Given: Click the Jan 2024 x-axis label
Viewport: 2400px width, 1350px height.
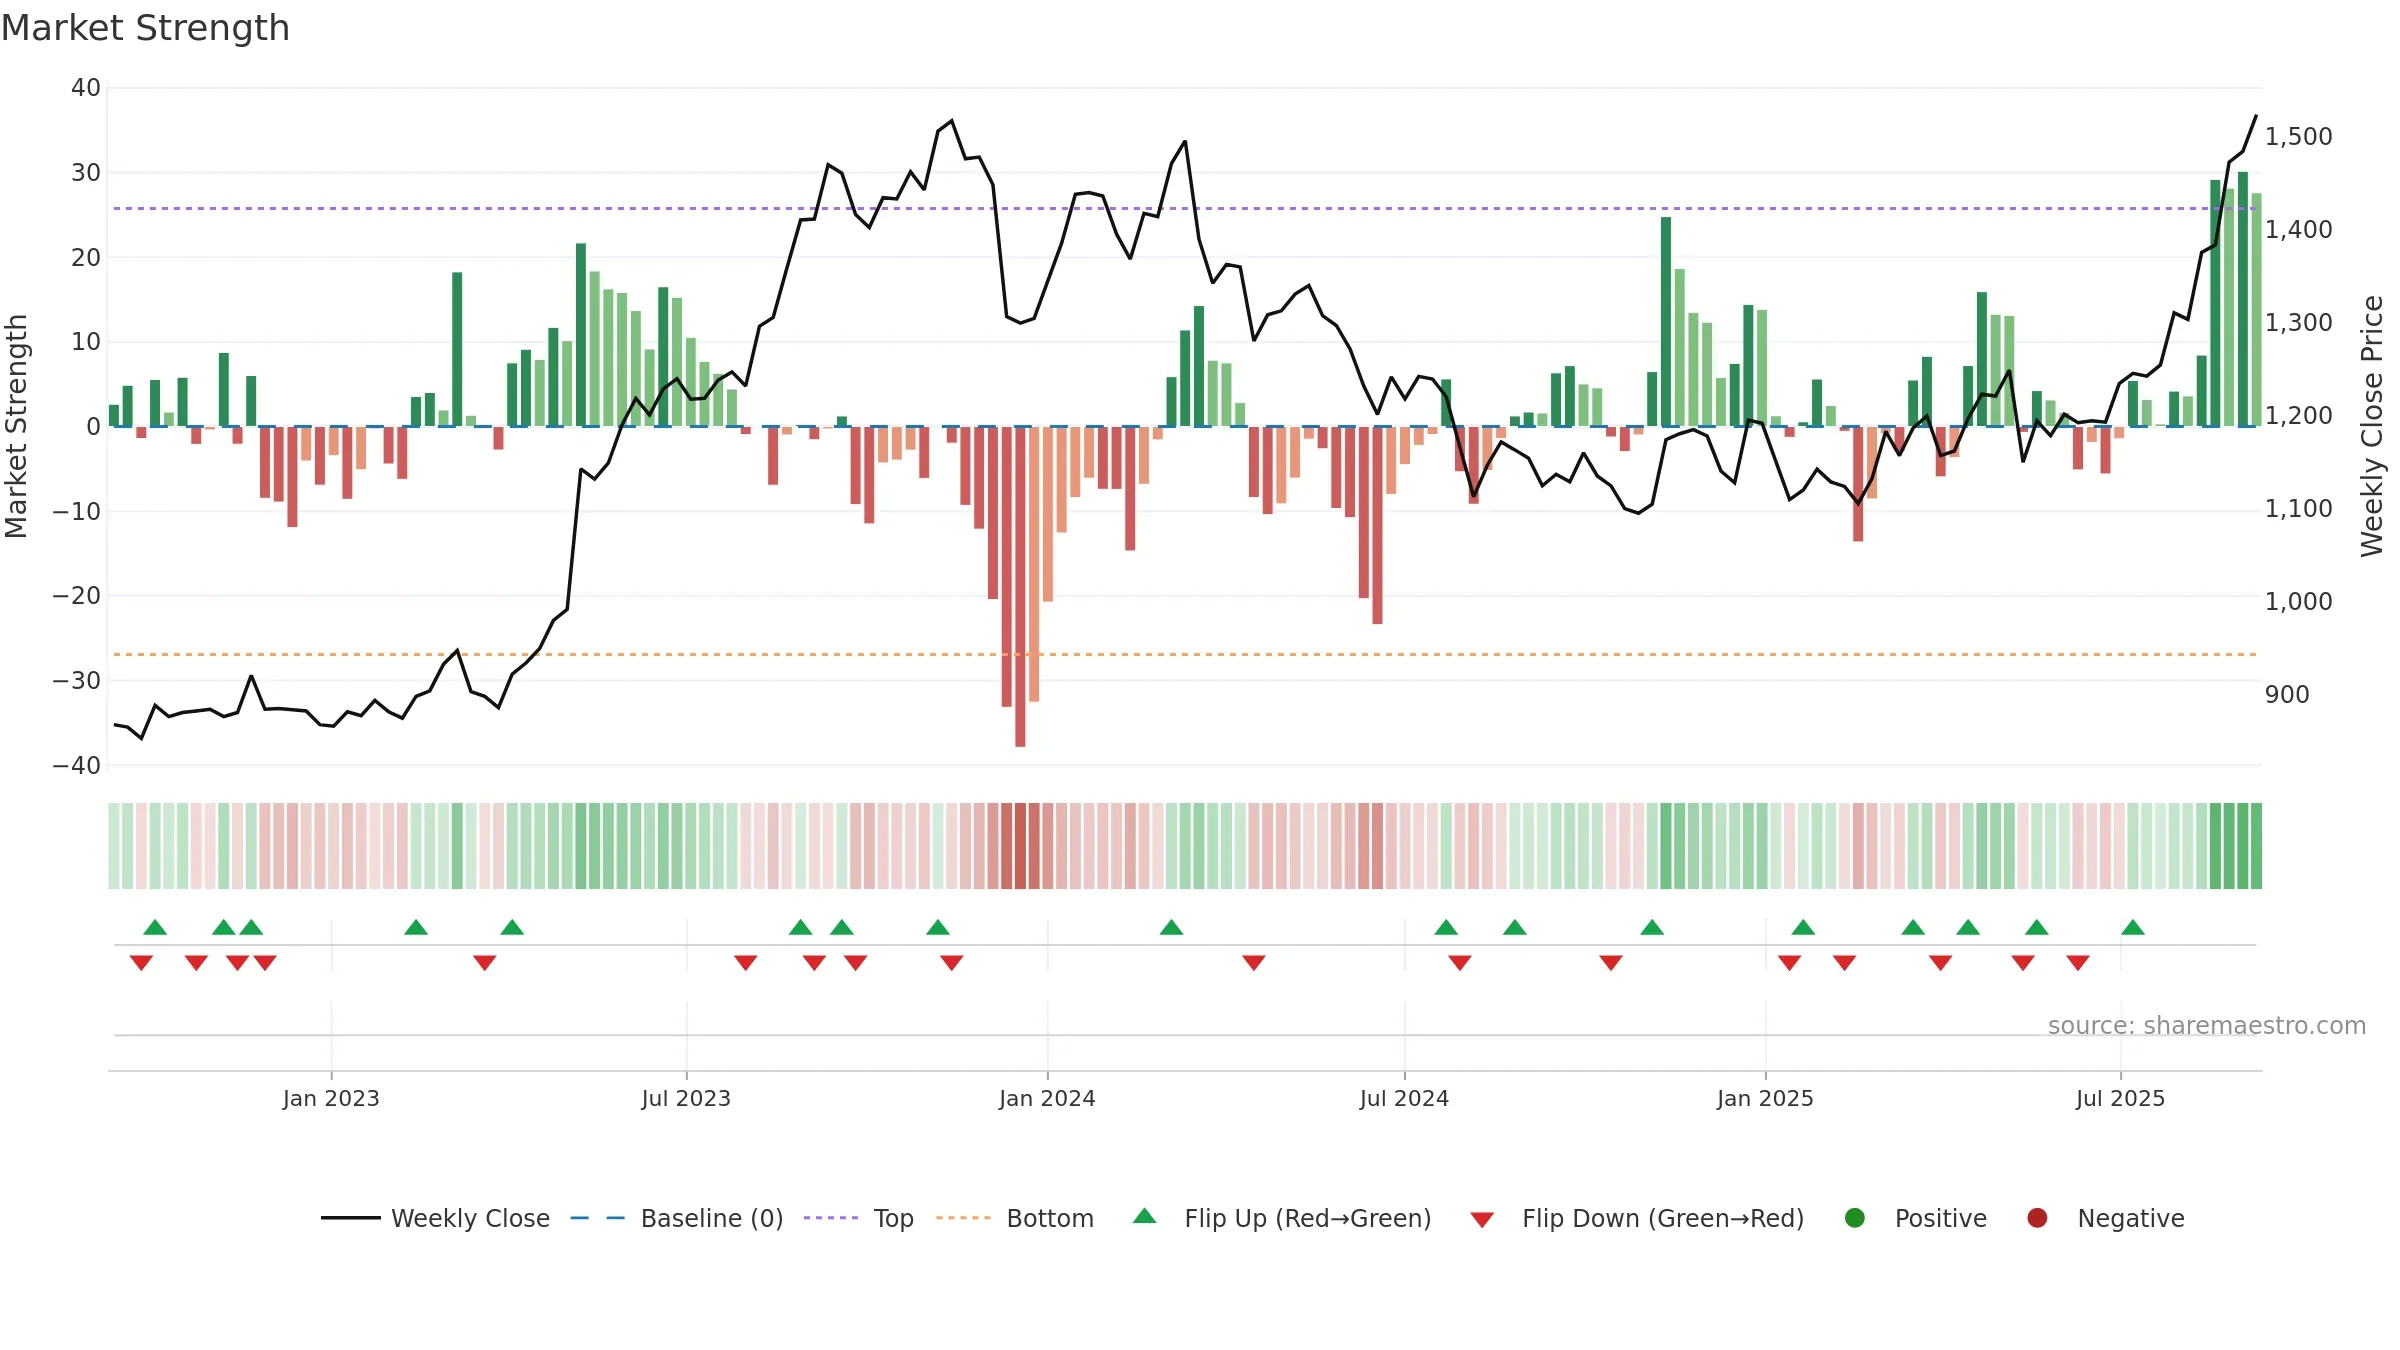Looking at the screenshot, I should tap(1047, 1098).
